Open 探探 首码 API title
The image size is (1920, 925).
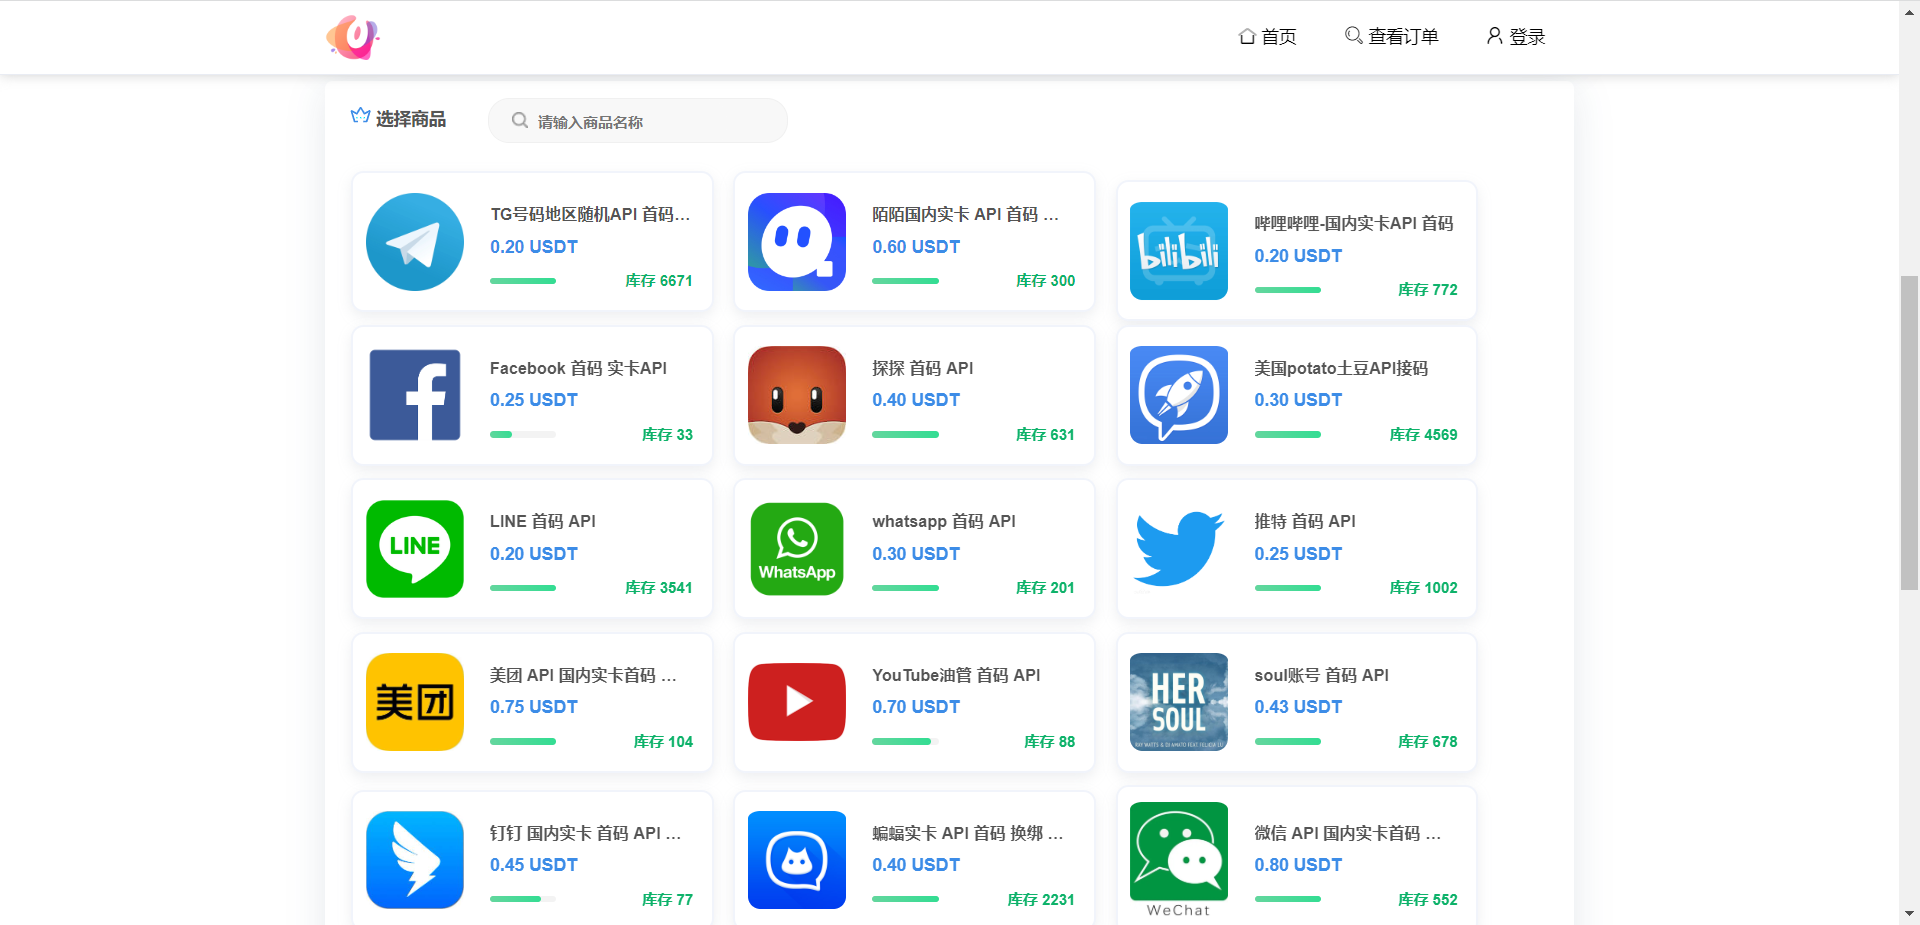pyautogui.click(x=922, y=368)
